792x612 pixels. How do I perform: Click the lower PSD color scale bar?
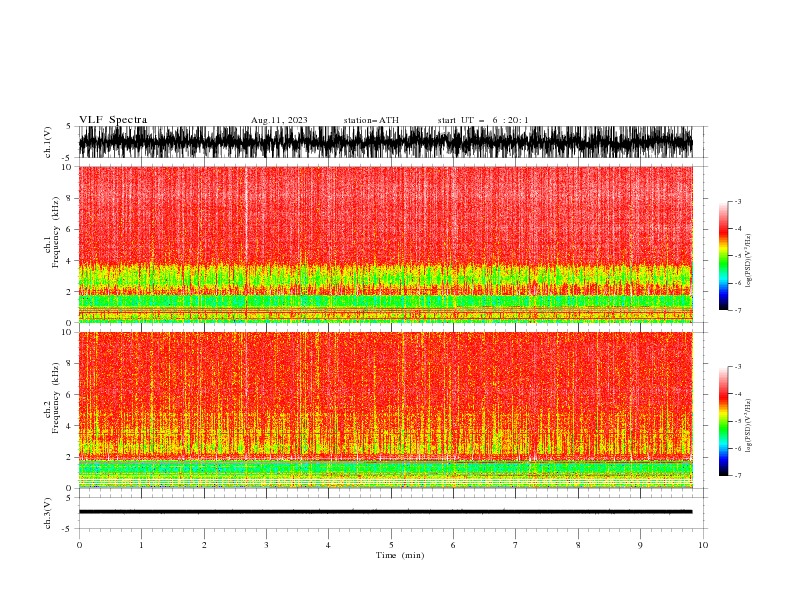723,421
